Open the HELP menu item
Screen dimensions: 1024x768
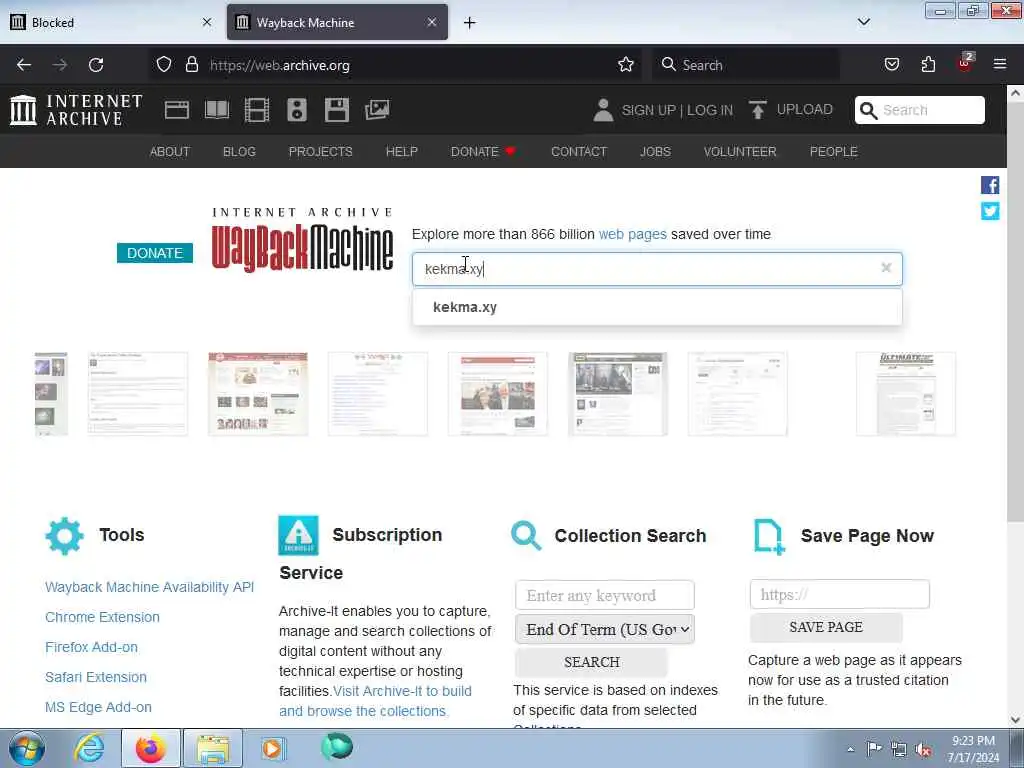pos(402,152)
